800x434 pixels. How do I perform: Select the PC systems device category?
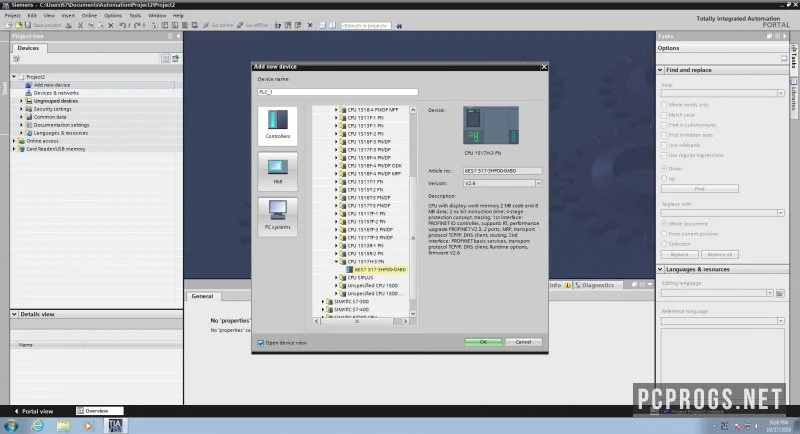coord(278,217)
